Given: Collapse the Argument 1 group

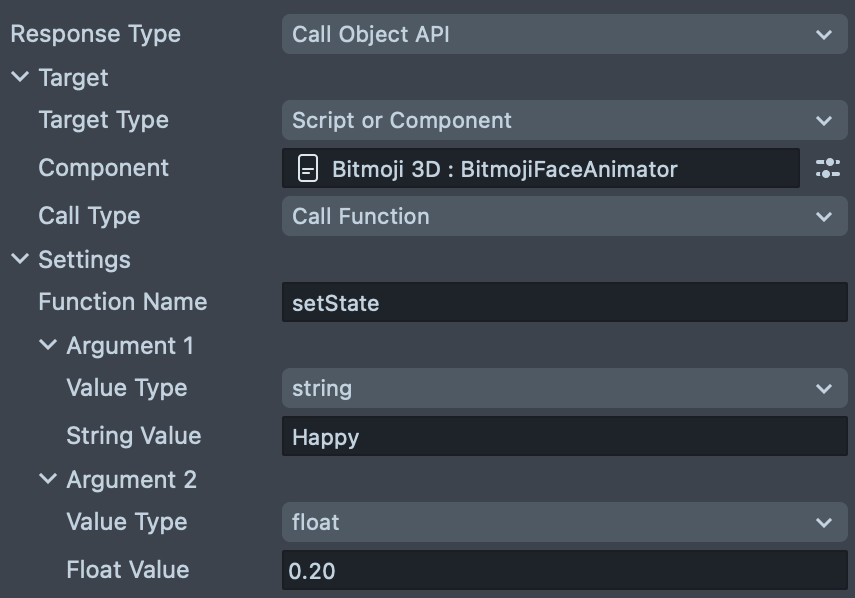Looking at the screenshot, I should [x=48, y=346].
